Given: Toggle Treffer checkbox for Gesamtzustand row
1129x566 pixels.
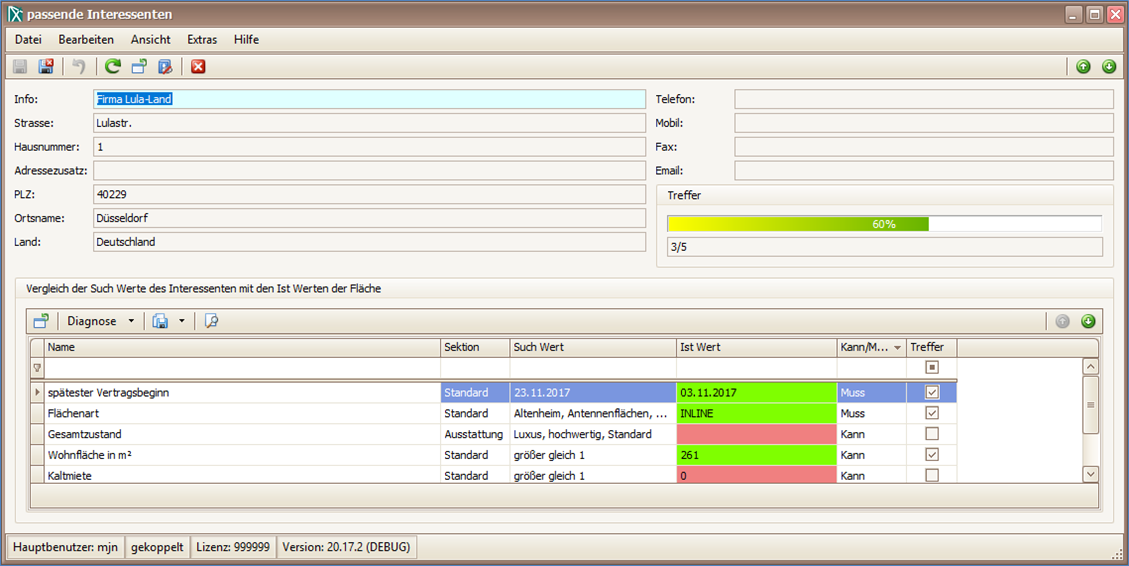Looking at the screenshot, I should pyautogui.click(x=932, y=434).
